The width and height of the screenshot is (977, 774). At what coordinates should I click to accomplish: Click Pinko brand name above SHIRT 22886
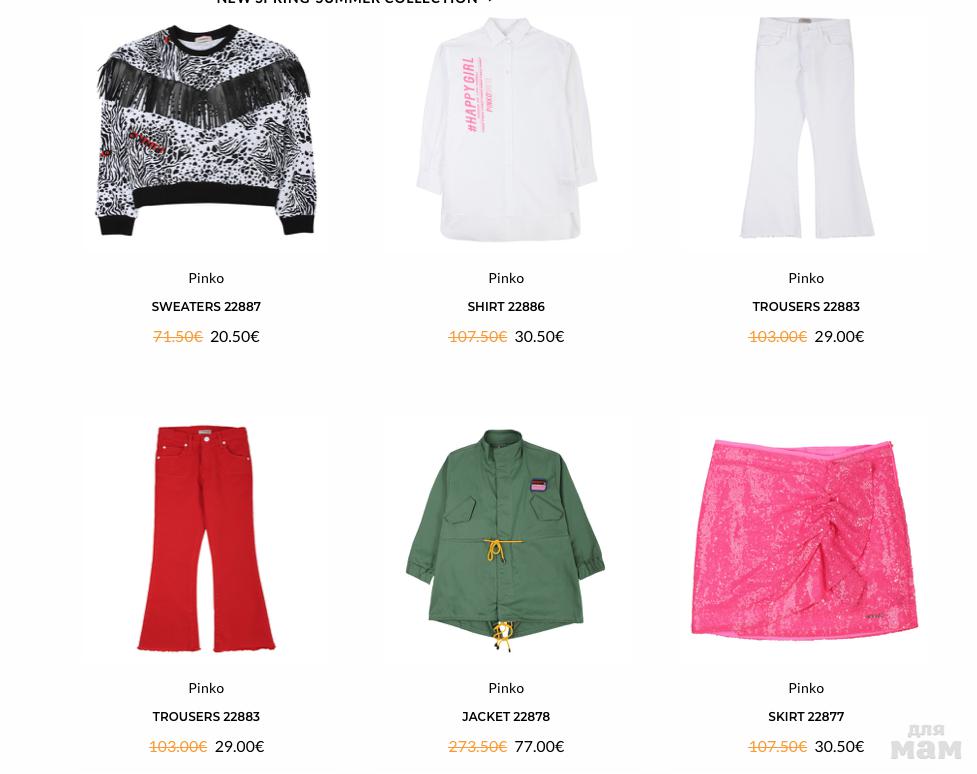pyautogui.click(x=506, y=278)
